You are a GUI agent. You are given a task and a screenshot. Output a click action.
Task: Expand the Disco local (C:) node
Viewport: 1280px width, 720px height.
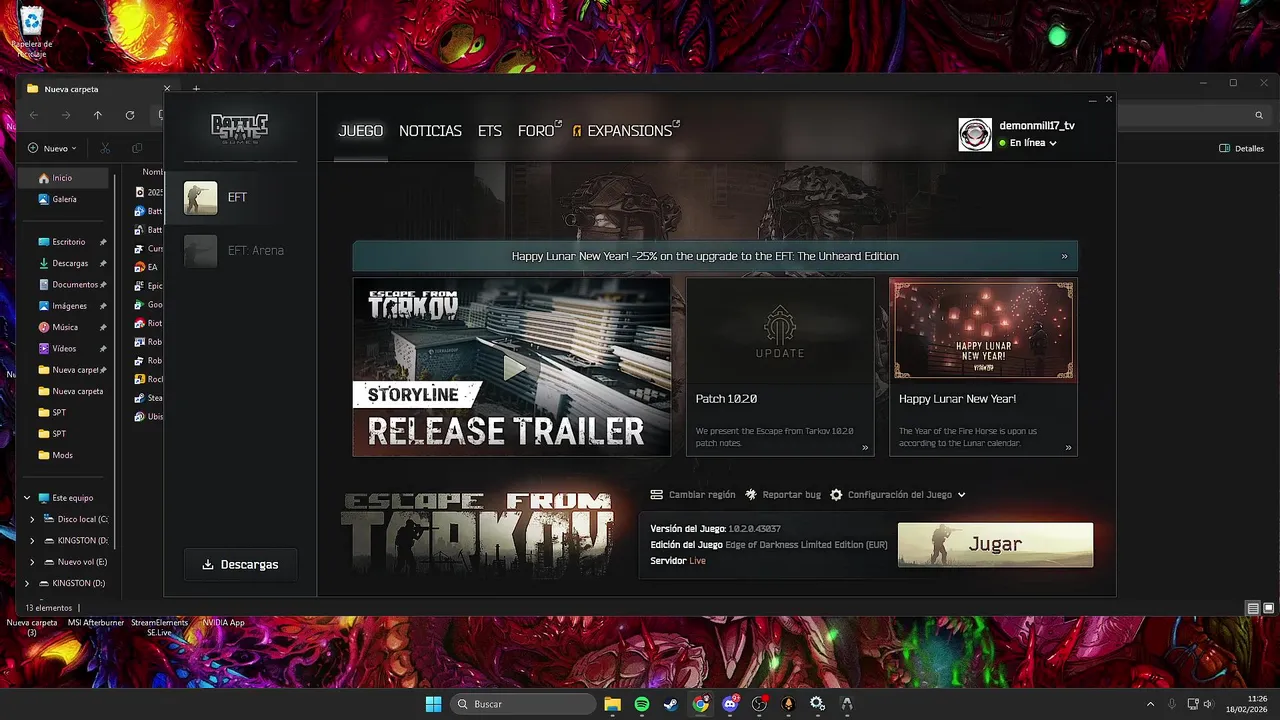pos(32,519)
